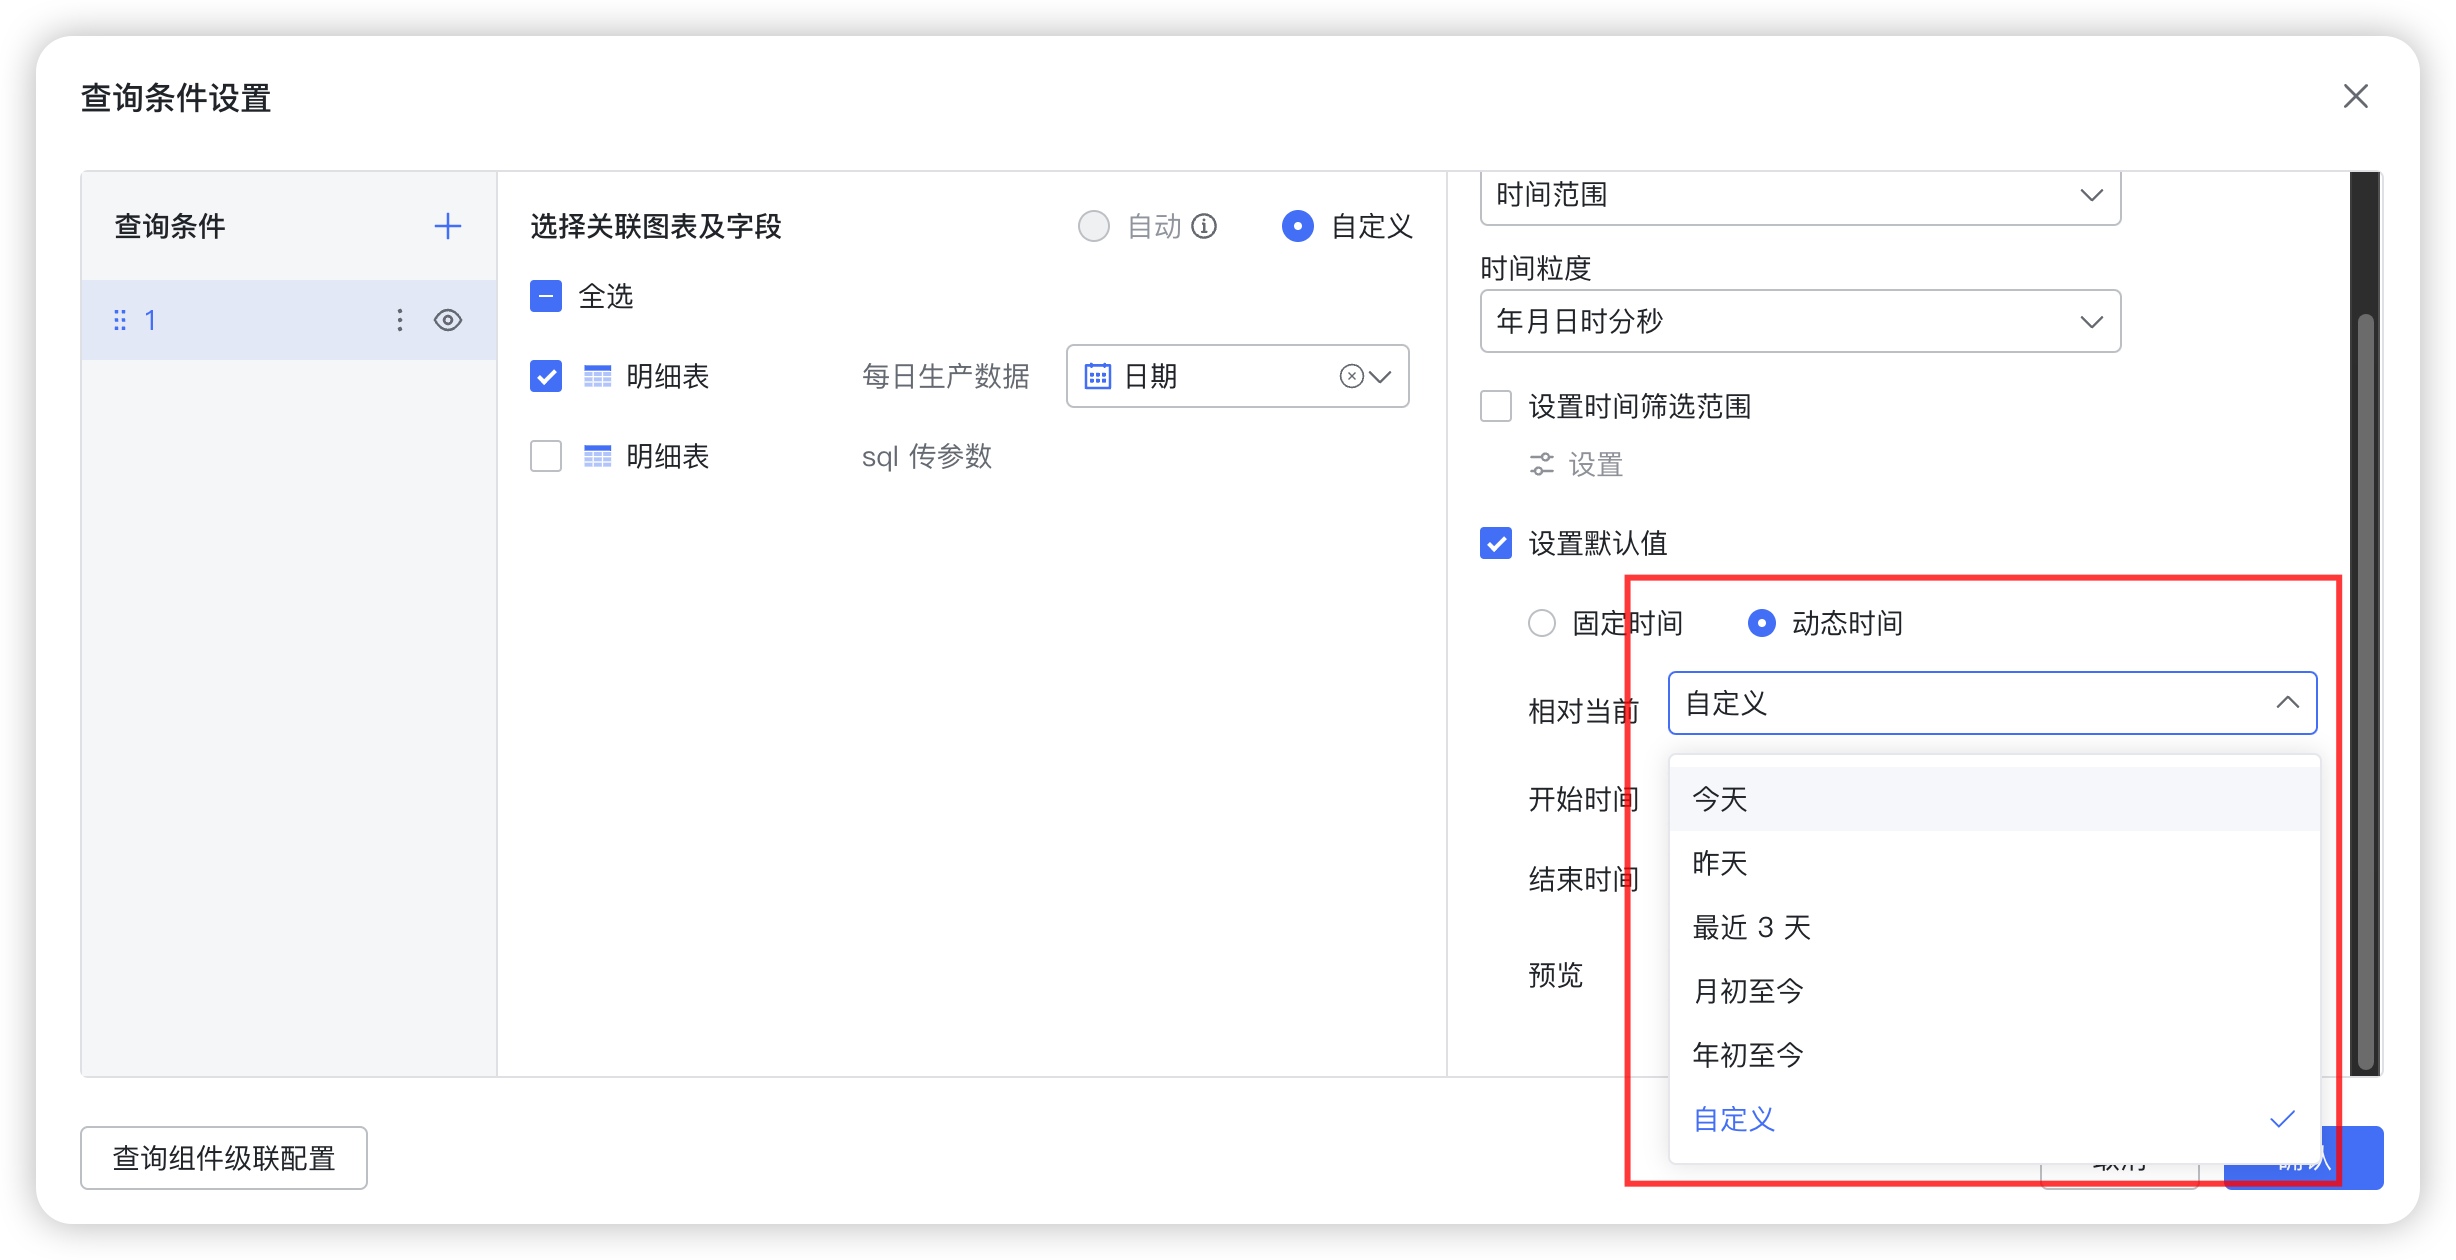This screenshot has height=1260, width=2456.
Task: Add a new query condition with plus icon
Action: [x=448, y=226]
